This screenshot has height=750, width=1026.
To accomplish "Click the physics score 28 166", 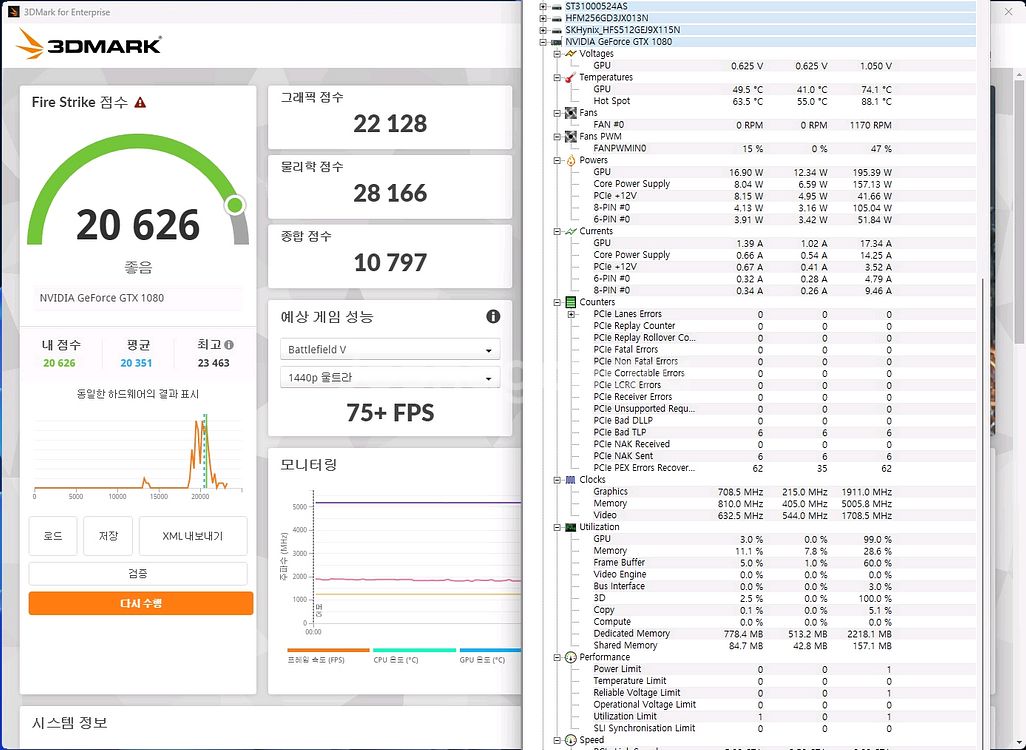I will (390, 193).
